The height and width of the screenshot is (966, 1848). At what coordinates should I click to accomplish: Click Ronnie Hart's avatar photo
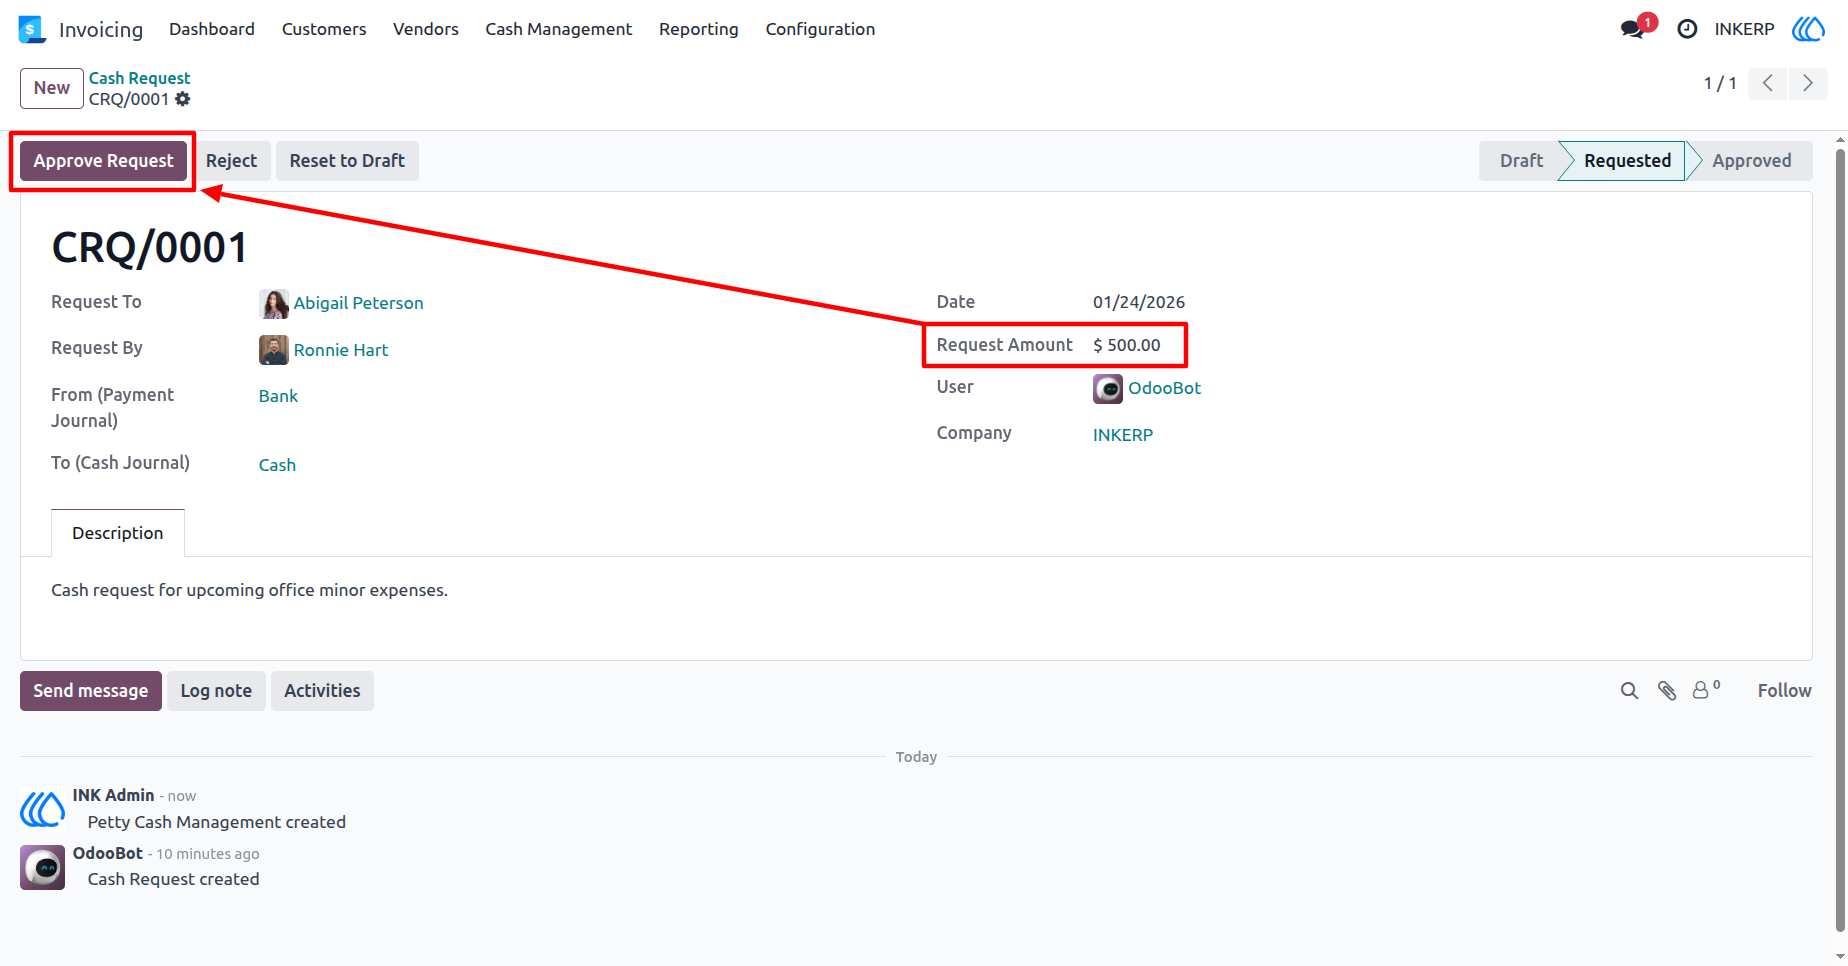pyautogui.click(x=274, y=350)
